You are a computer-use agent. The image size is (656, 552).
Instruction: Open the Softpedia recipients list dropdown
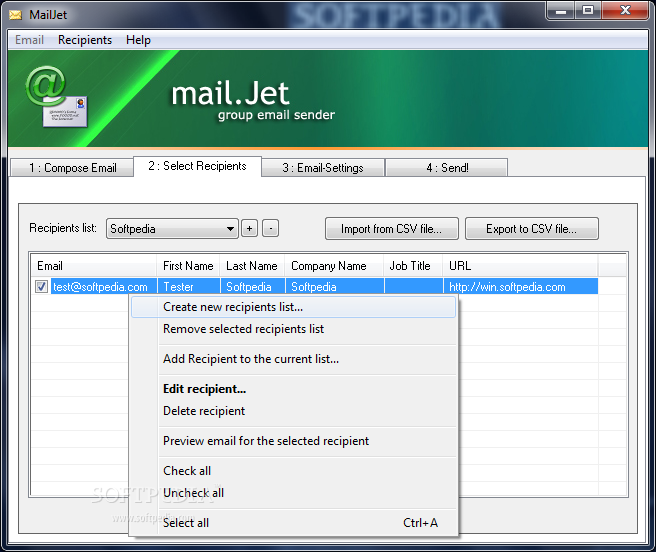[x=172, y=229]
